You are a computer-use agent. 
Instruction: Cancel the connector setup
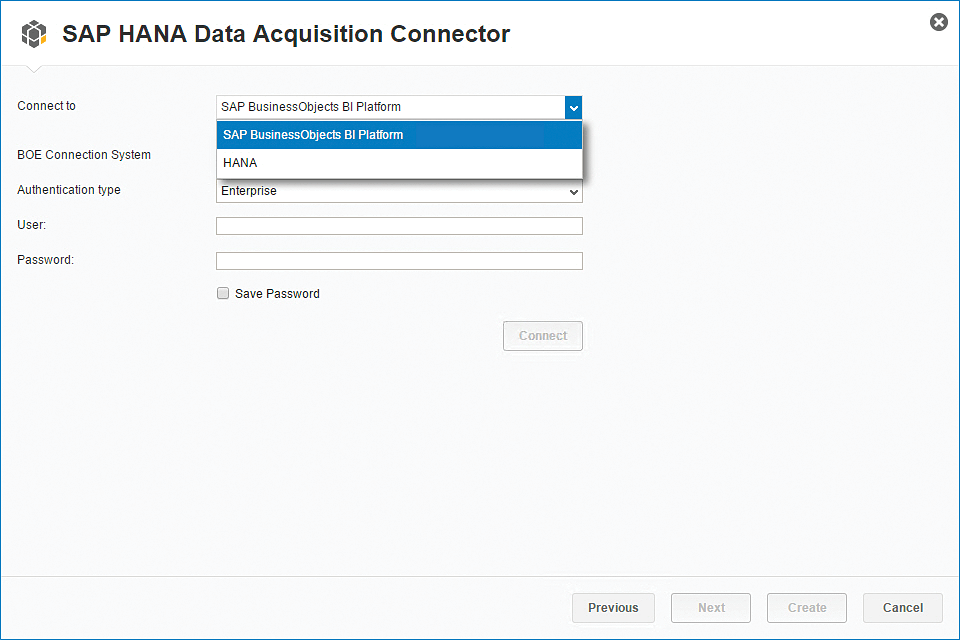902,608
